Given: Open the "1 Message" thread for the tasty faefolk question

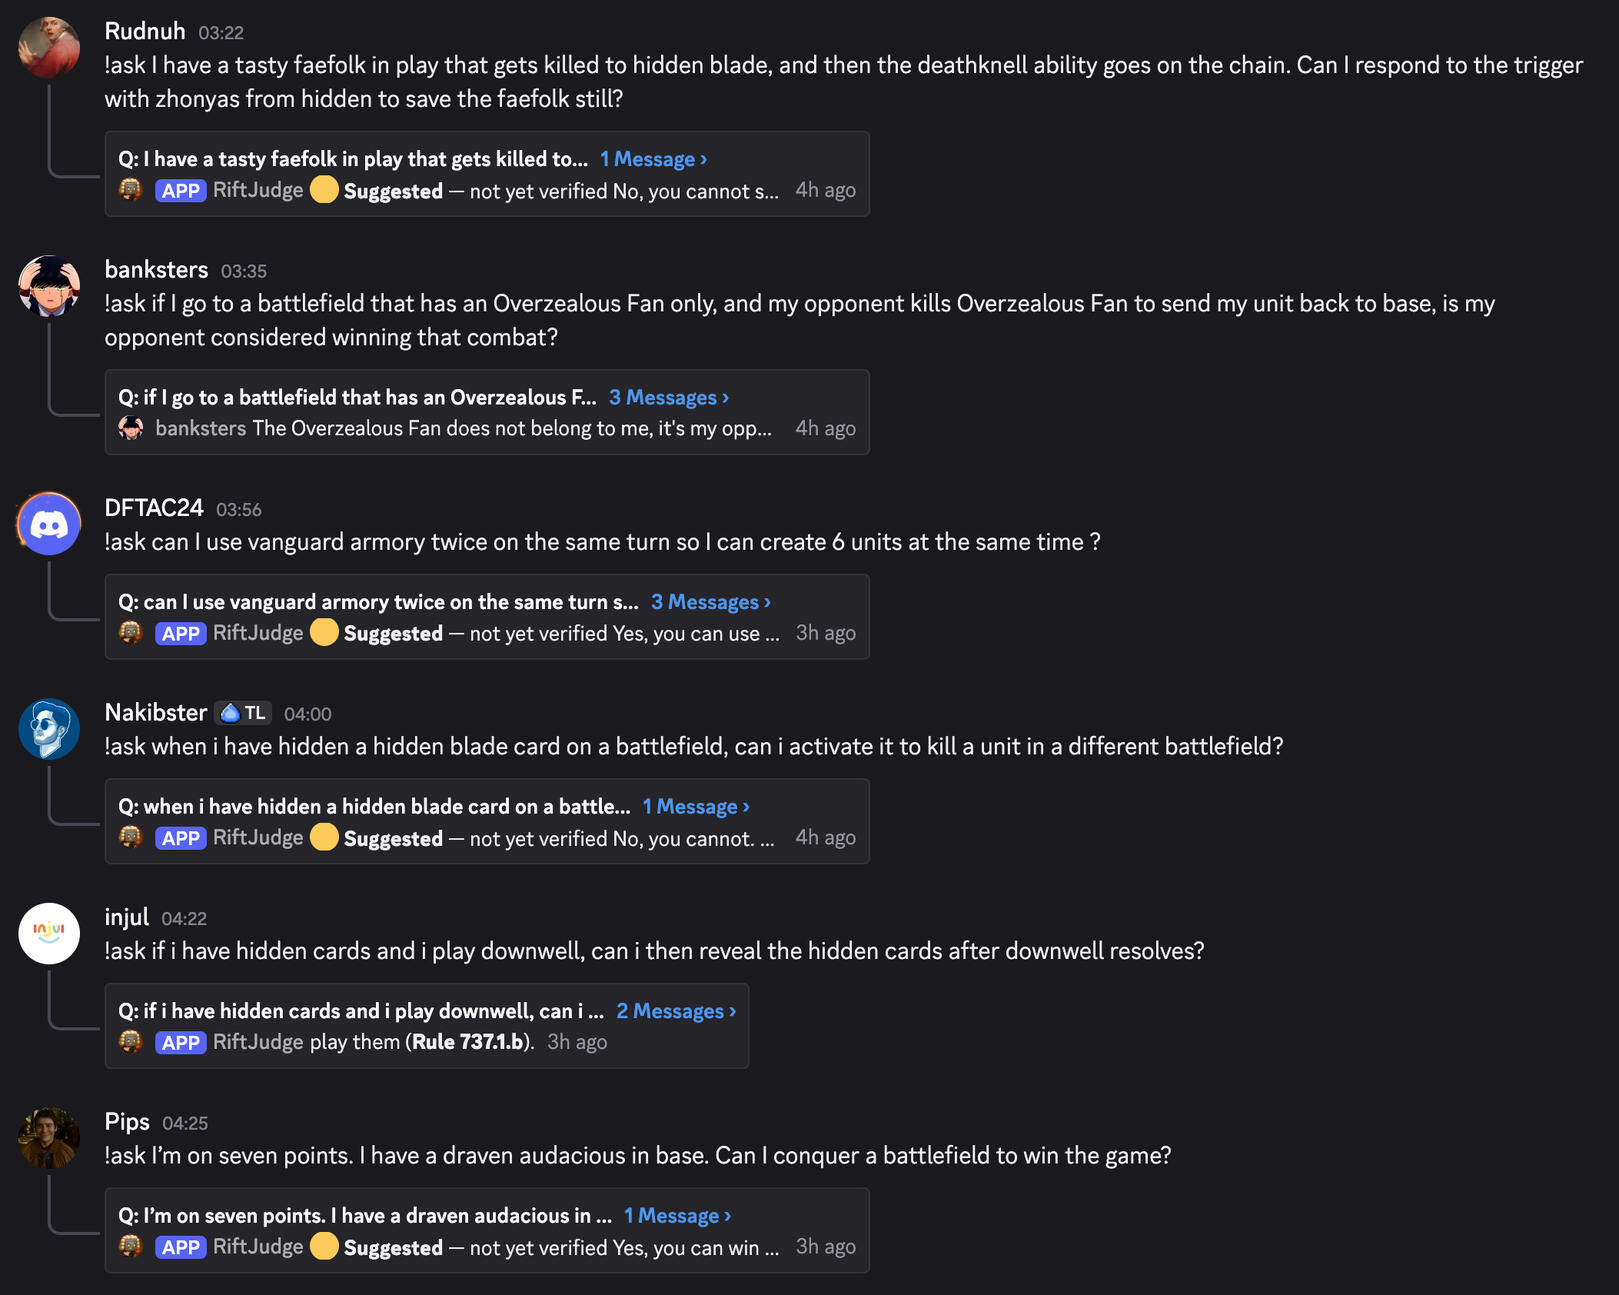Looking at the screenshot, I should tap(653, 159).
